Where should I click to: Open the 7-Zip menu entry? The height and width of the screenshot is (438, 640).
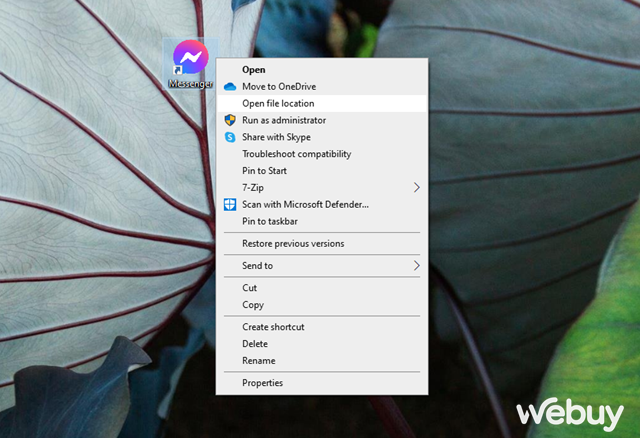pyautogui.click(x=254, y=187)
